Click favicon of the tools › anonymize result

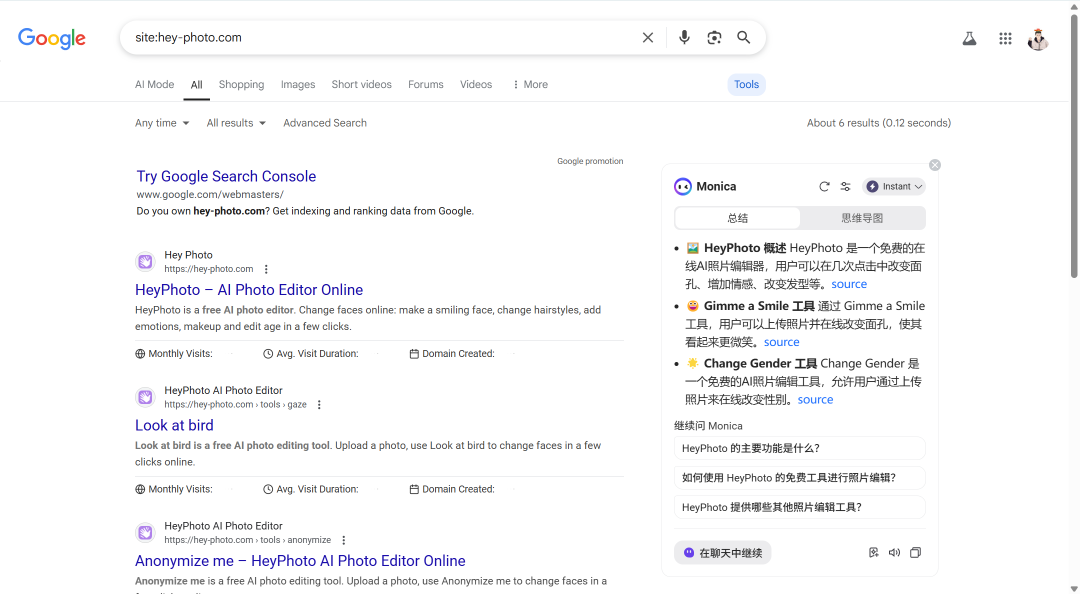[x=145, y=533]
